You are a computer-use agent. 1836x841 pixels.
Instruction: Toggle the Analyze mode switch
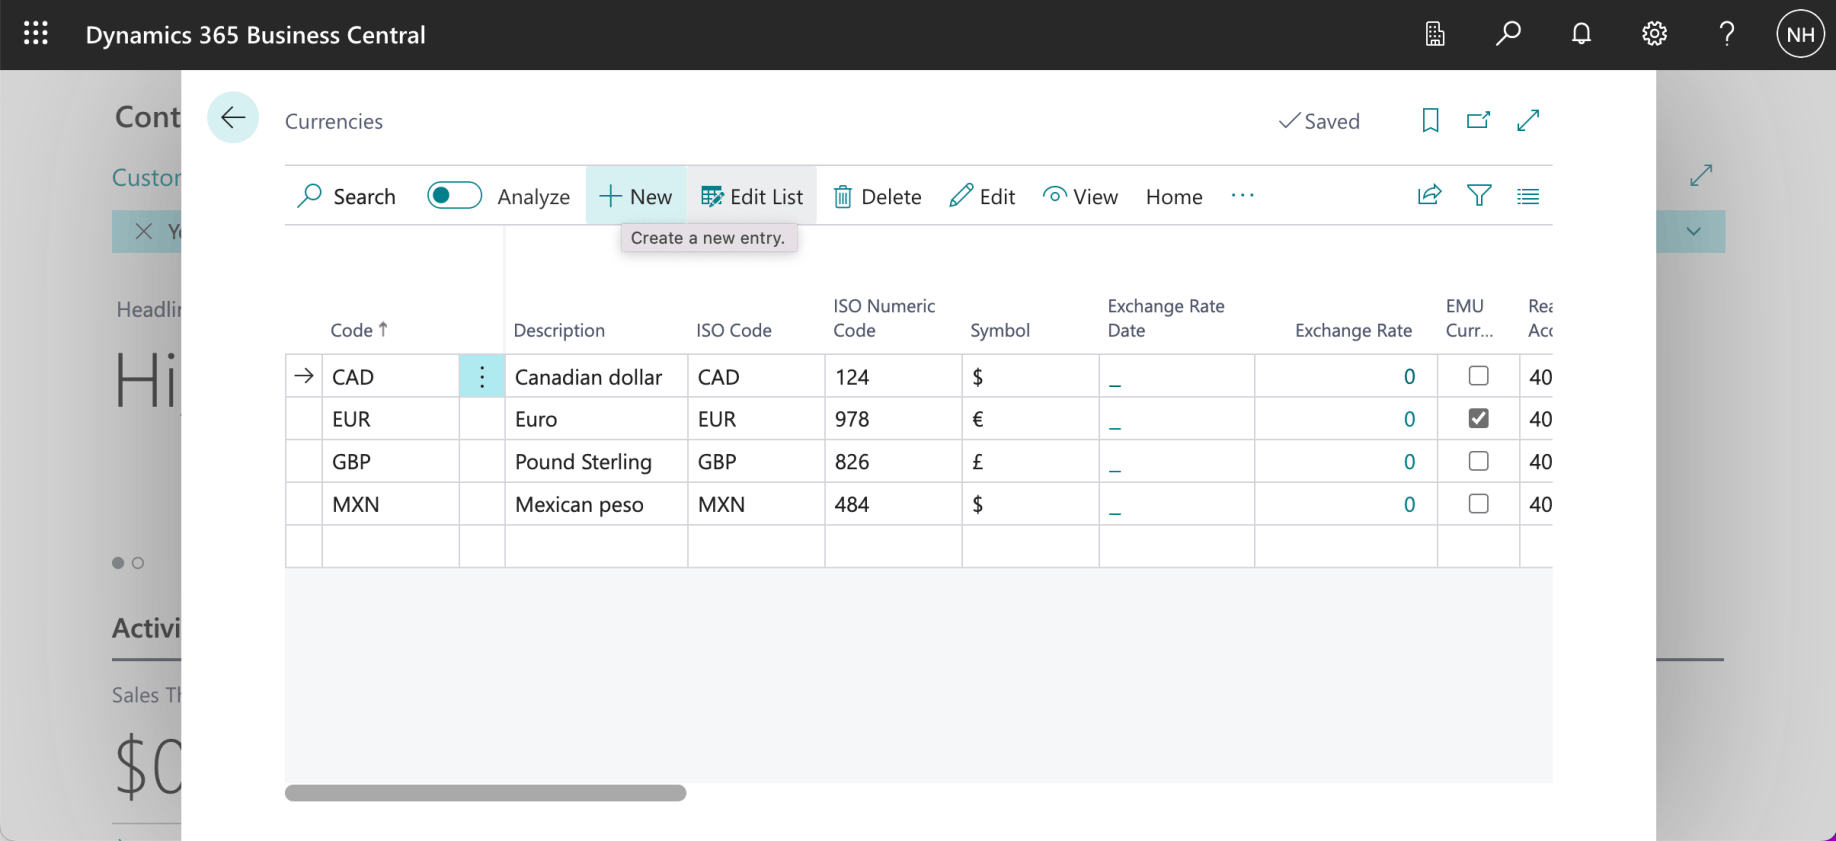(x=454, y=196)
